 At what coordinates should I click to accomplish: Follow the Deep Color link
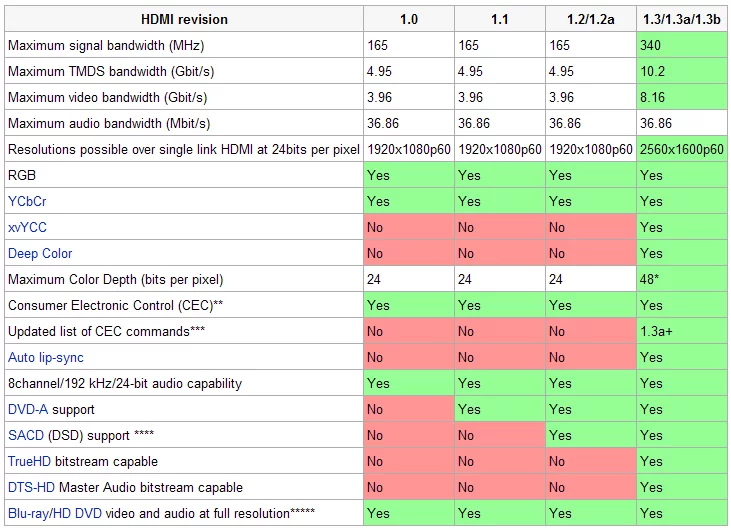40,253
